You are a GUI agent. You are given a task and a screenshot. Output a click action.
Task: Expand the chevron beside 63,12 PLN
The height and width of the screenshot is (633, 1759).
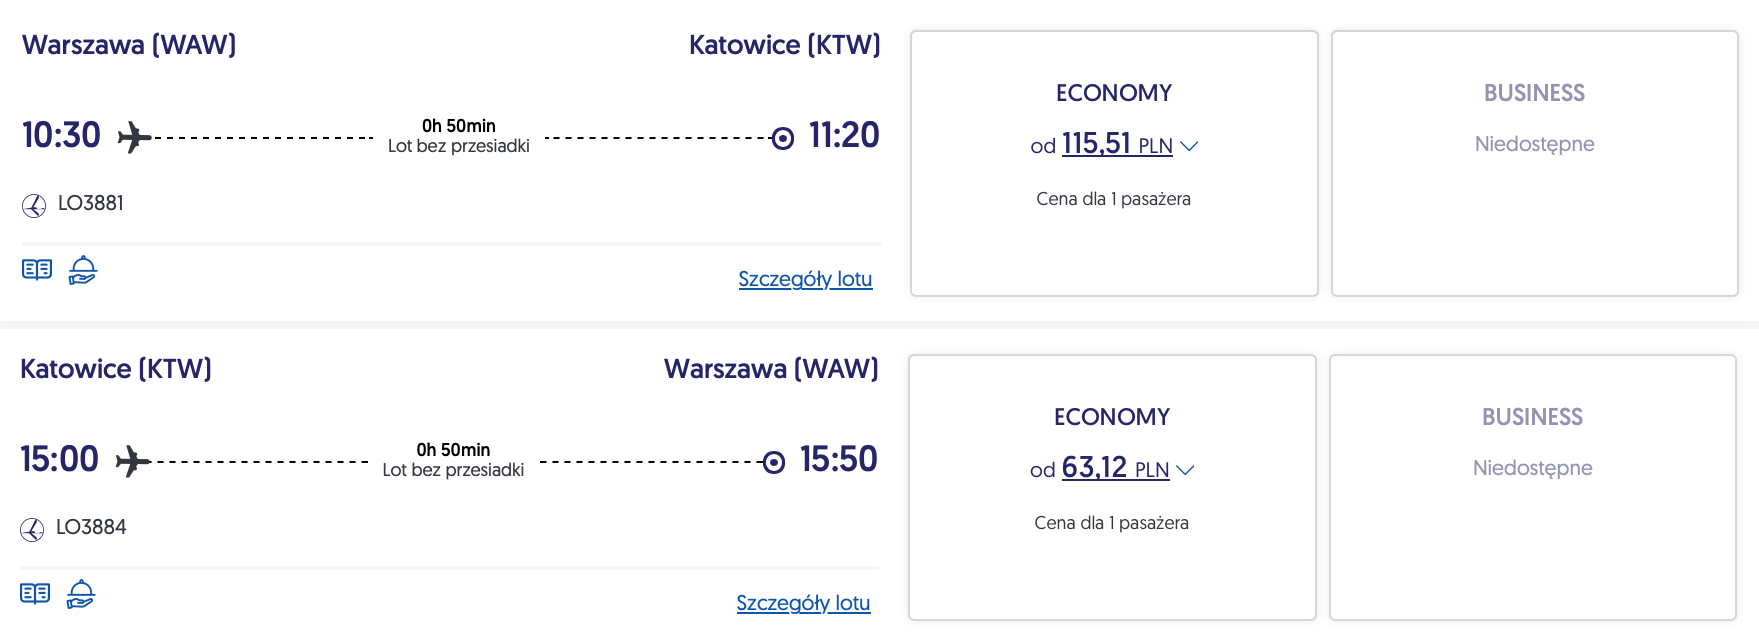[x=1186, y=470]
